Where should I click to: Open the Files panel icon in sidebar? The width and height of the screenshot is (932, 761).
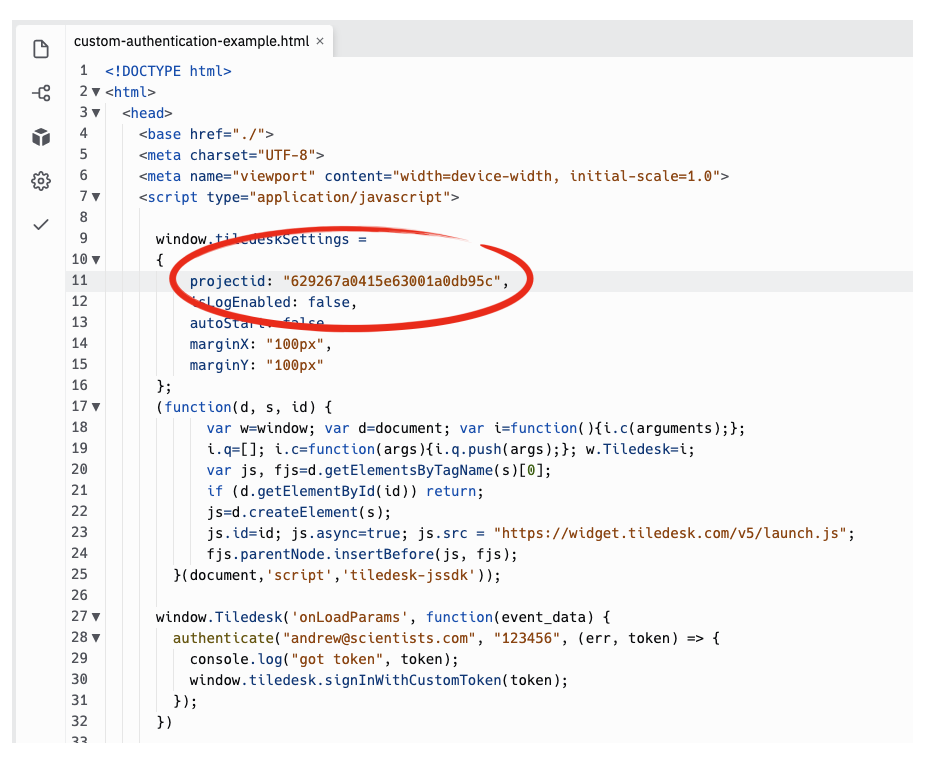[41, 49]
